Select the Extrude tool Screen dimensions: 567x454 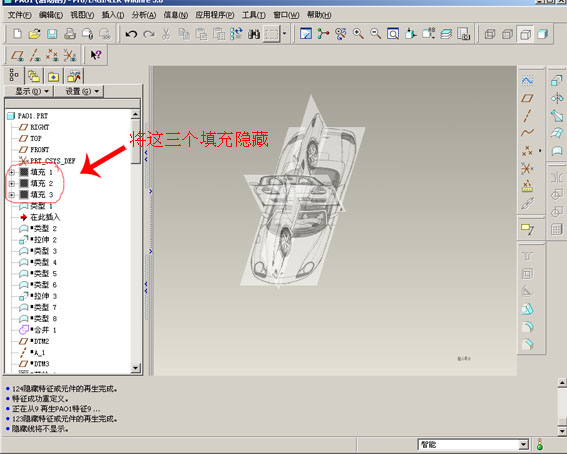[557, 80]
